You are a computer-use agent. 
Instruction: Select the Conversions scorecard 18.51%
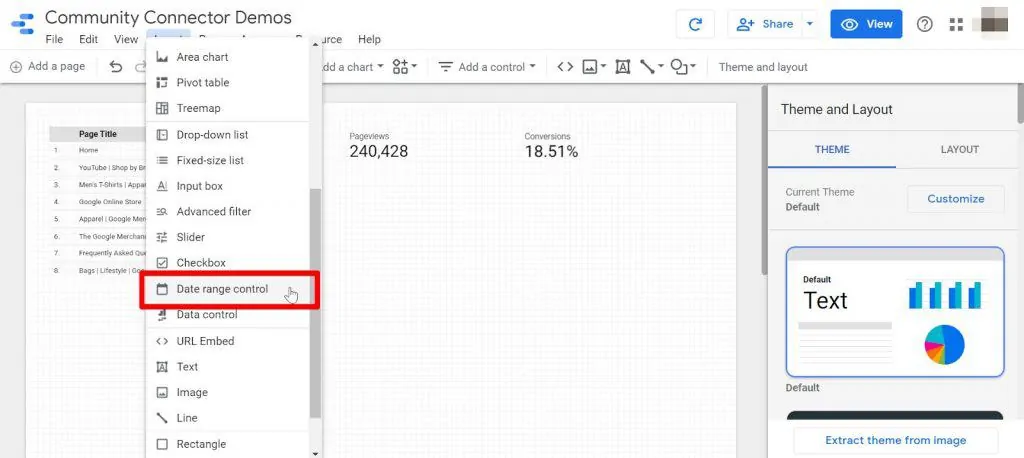click(x=551, y=146)
